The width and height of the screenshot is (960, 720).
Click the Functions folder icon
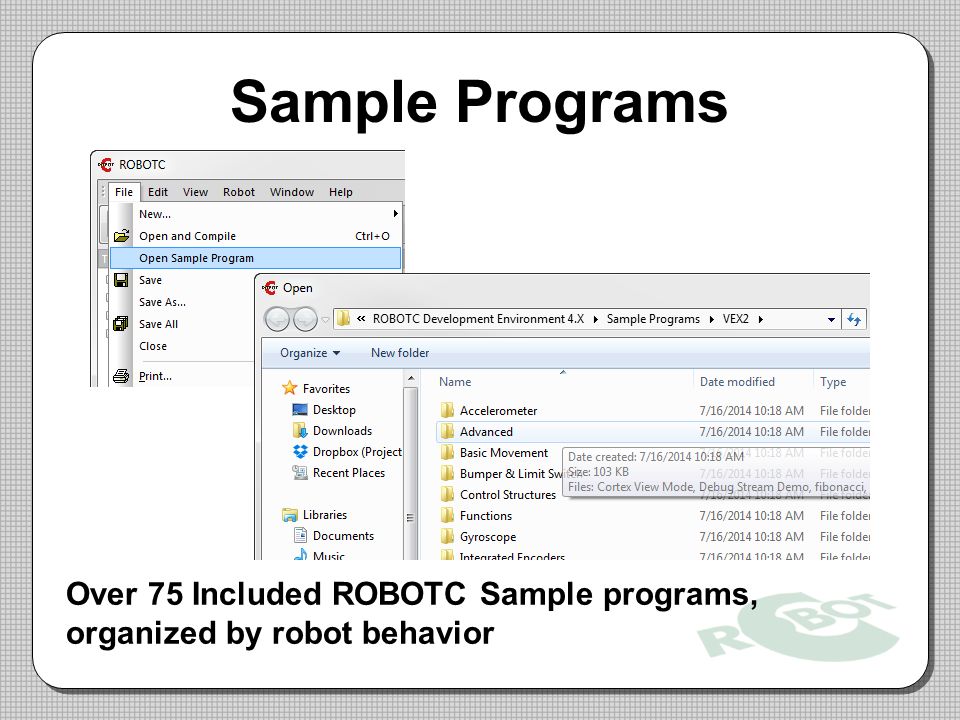click(x=448, y=515)
